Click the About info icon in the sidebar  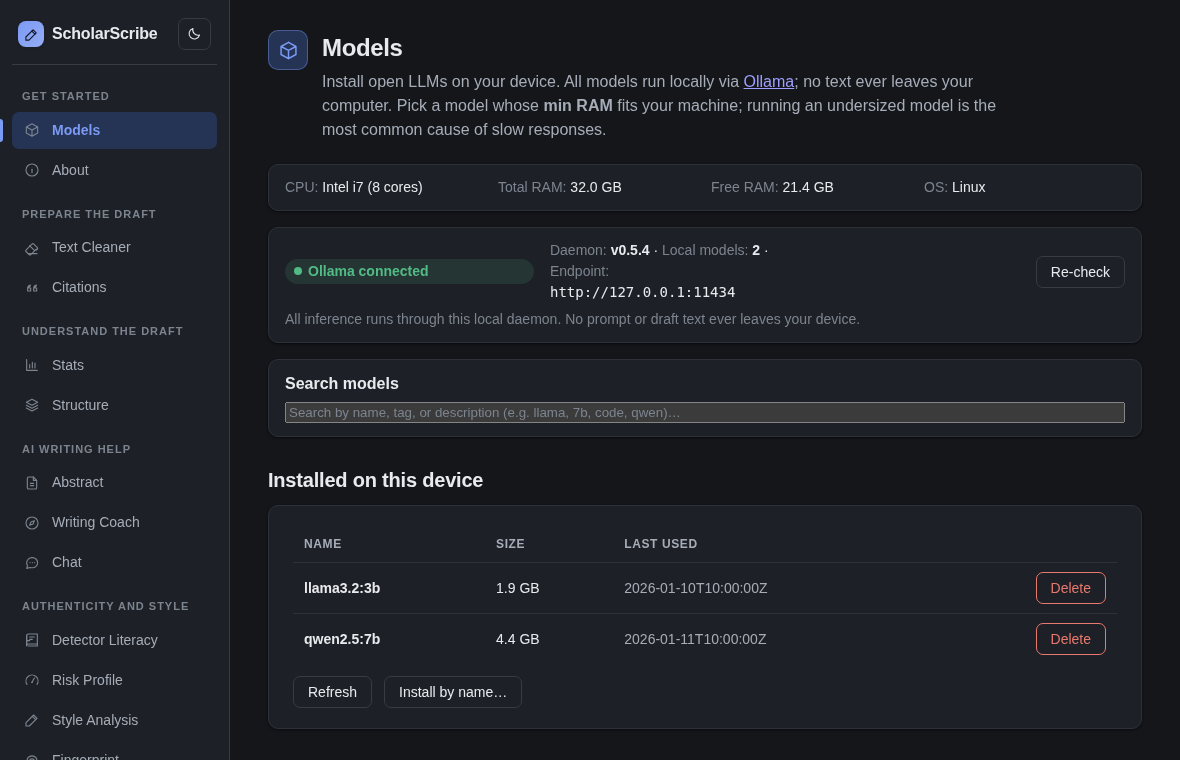click(x=32, y=170)
